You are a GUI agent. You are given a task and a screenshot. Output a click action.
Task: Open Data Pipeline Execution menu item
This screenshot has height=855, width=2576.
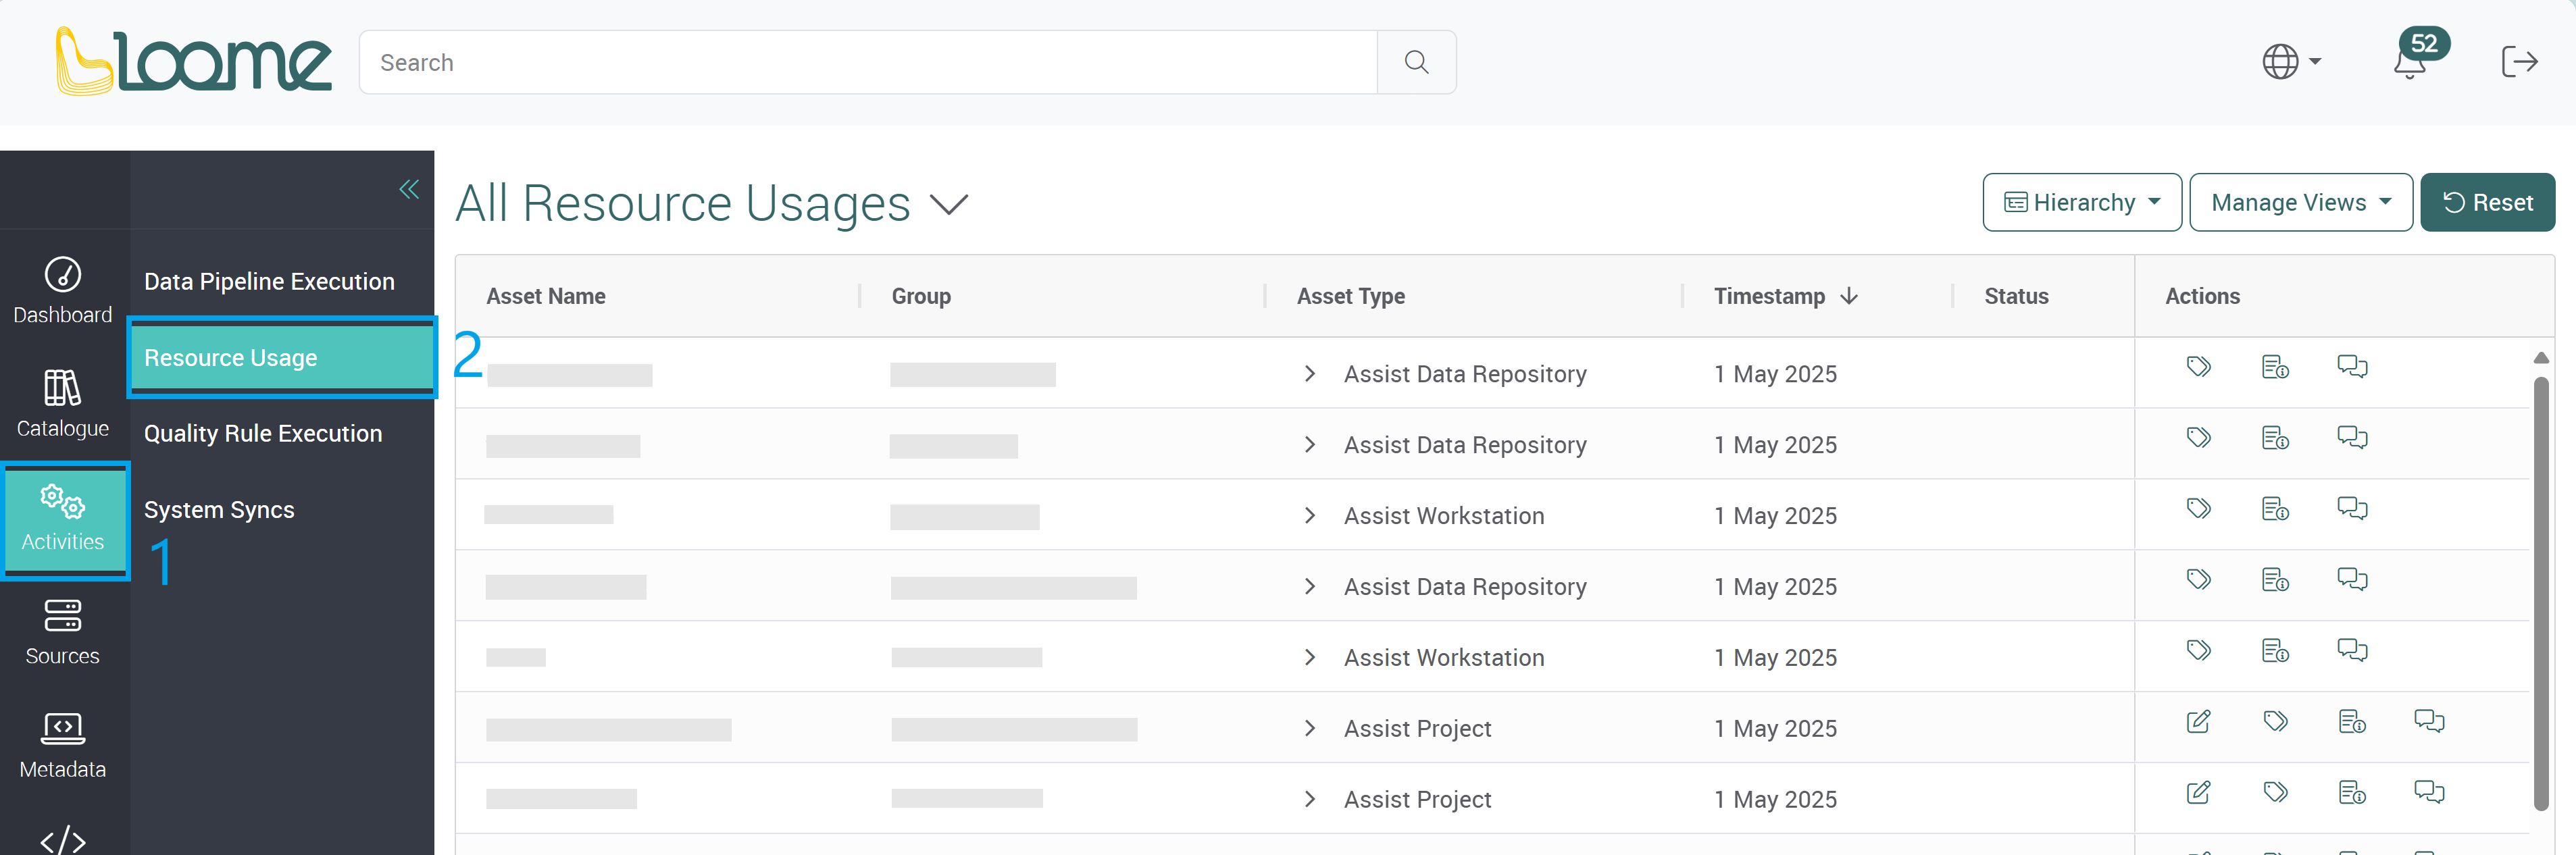point(270,282)
